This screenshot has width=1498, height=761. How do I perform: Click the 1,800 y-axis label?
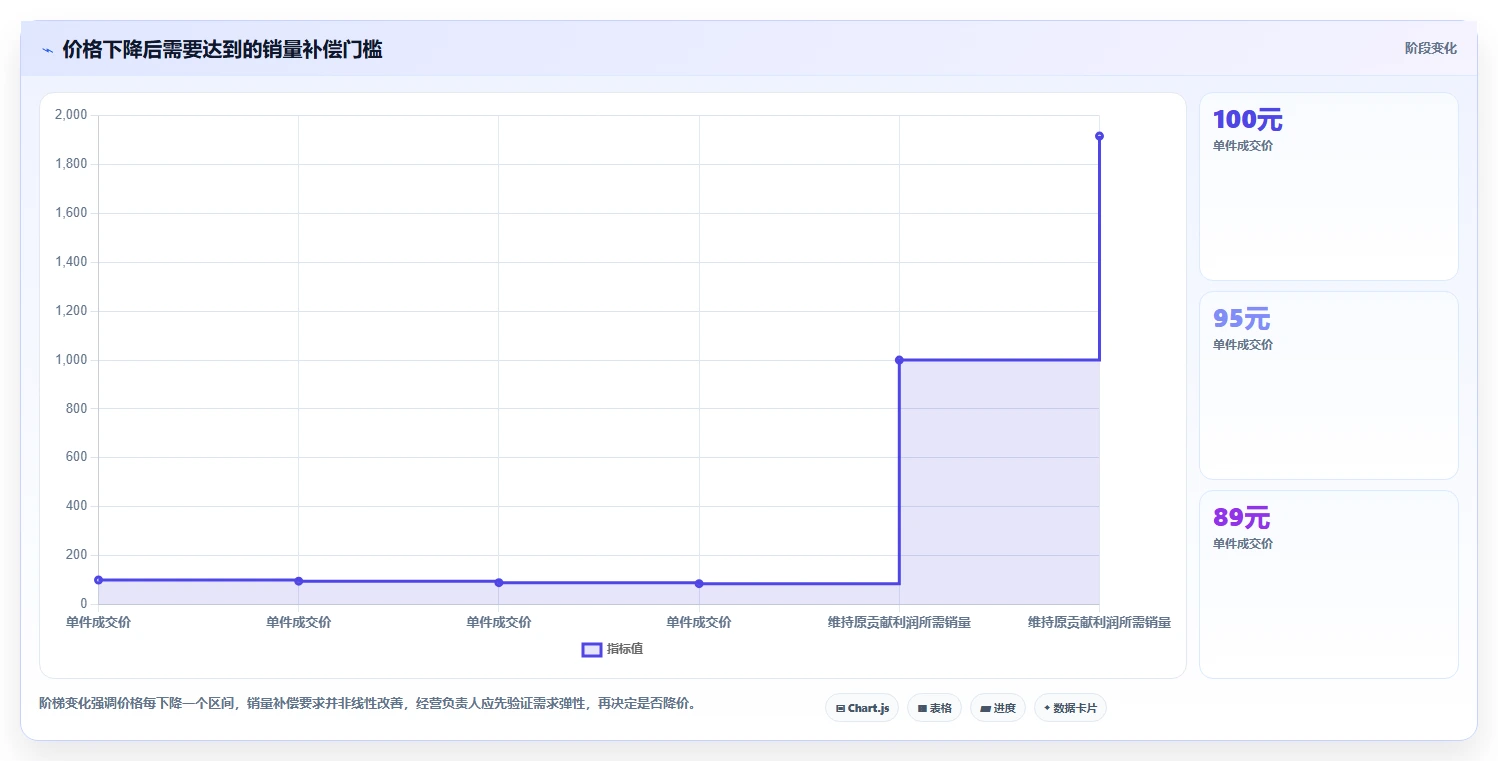click(x=71, y=164)
